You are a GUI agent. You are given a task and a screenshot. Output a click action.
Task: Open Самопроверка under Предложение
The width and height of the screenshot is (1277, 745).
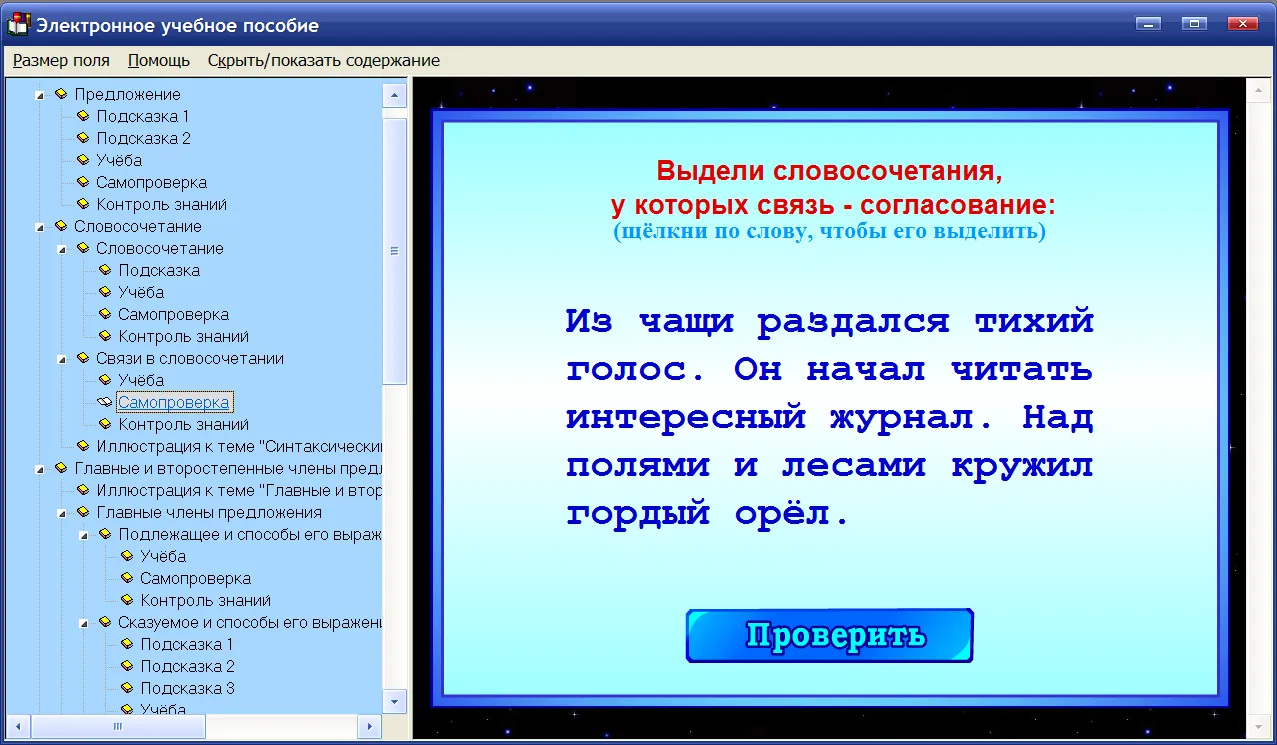click(x=152, y=182)
